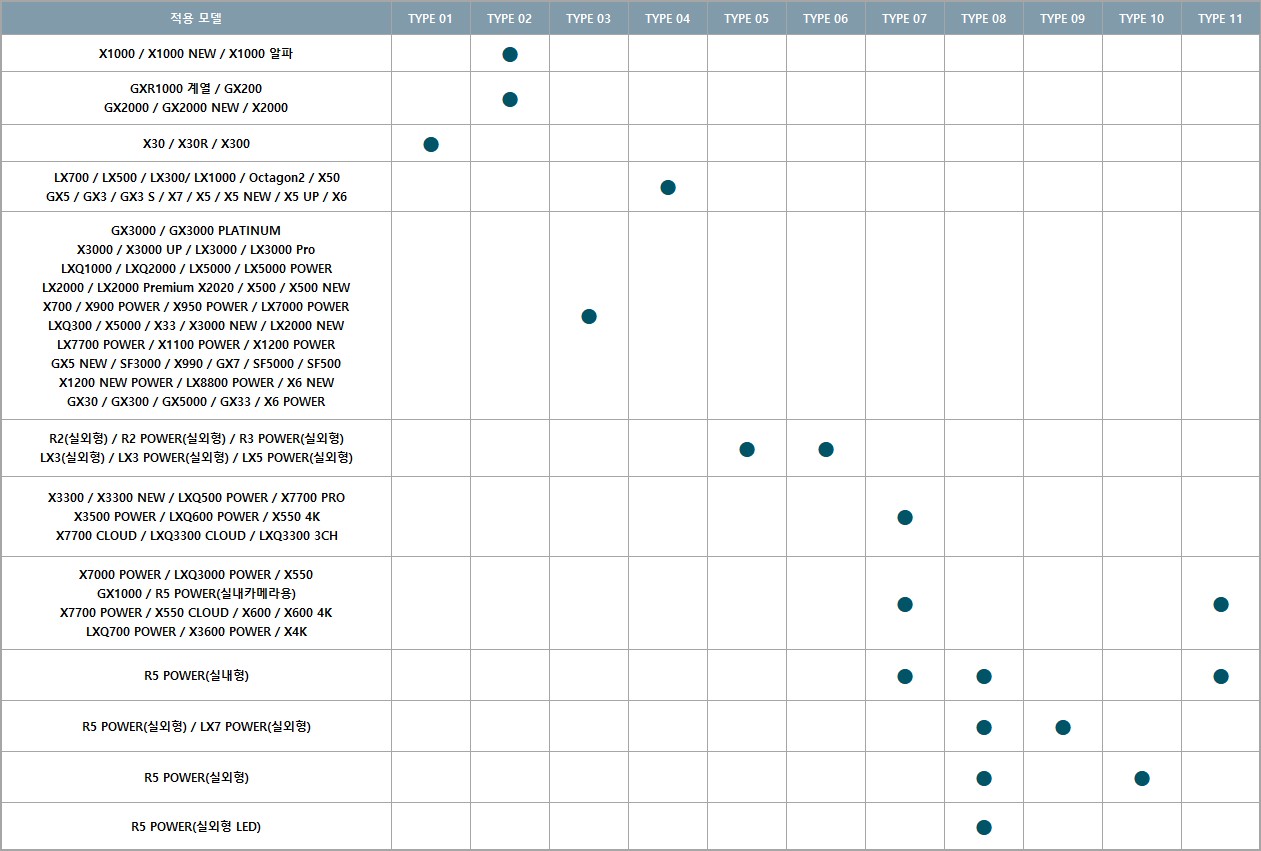Click the TYPE 01 dot for X30 / X30R / X300

tap(431, 144)
